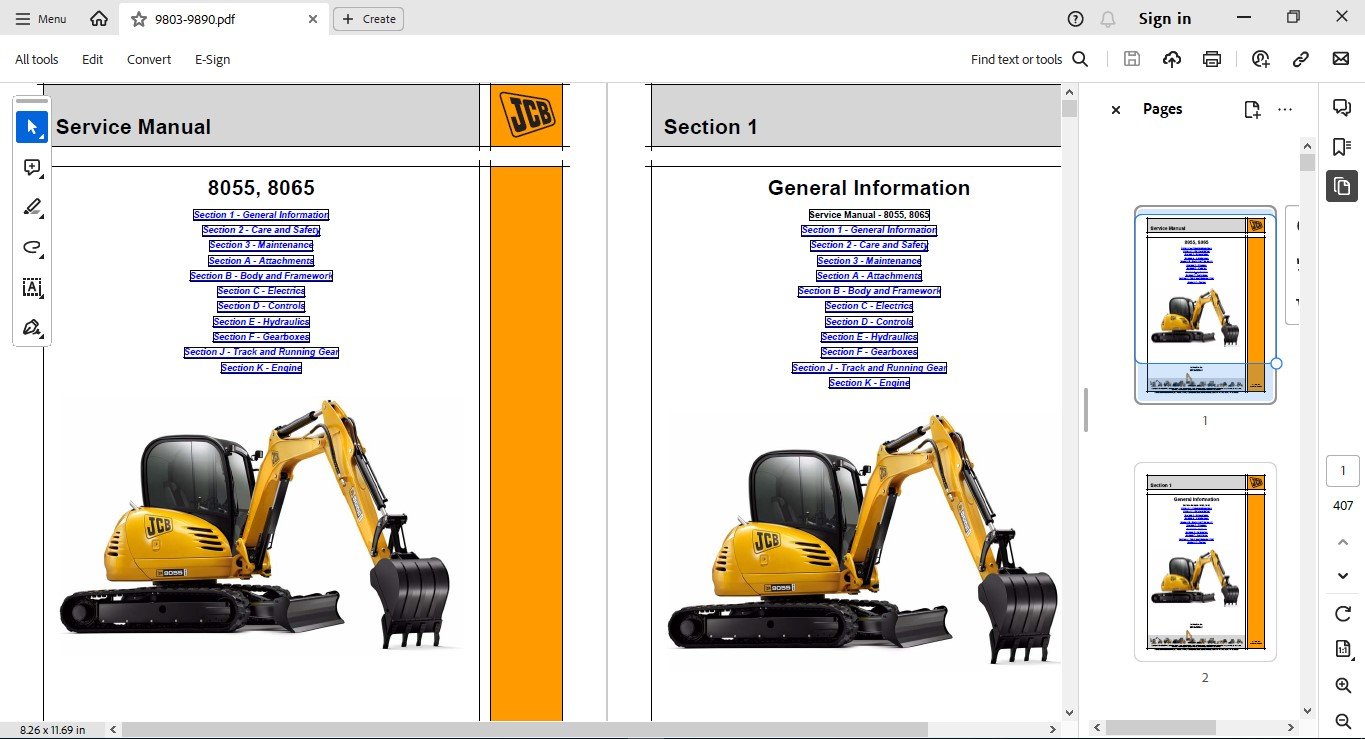Open left page Section 1 - General Information link
This screenshot has height=739, width=1365.
[x=261, y=215]
